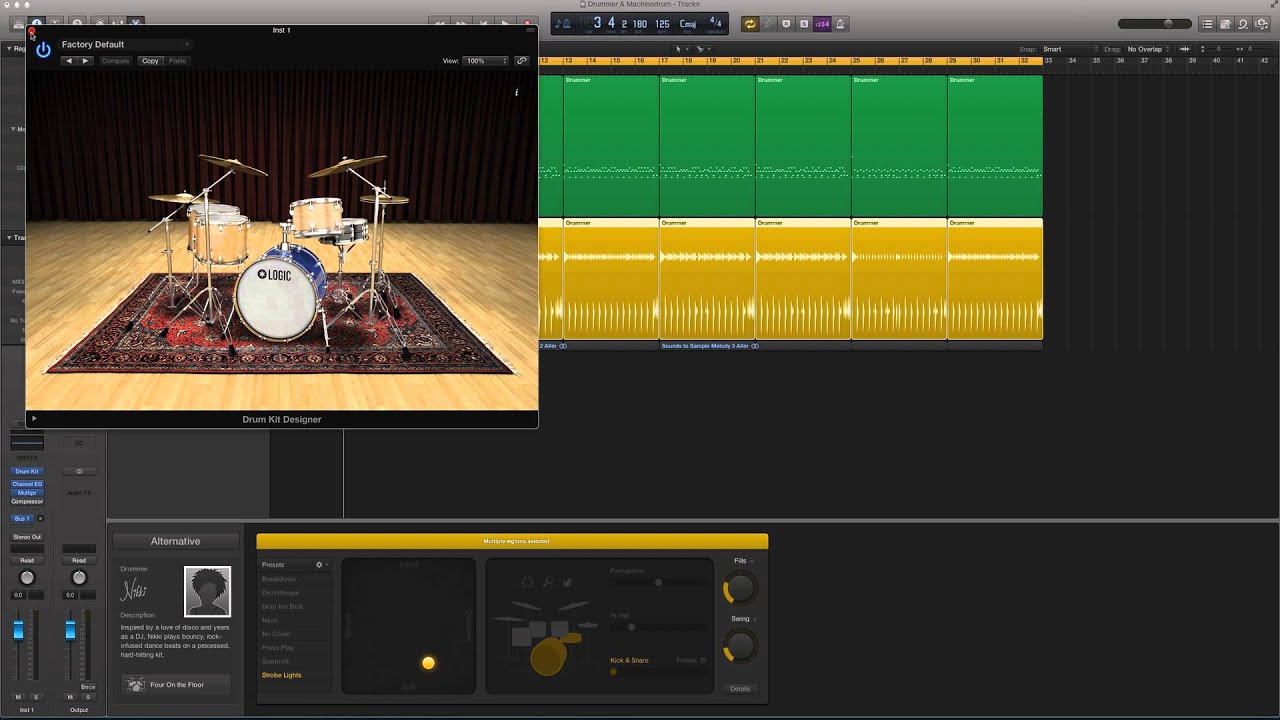Click the stereo link icon on Output strip
This screenshot has height=720, width=1280.
click(x=80, y=471)
